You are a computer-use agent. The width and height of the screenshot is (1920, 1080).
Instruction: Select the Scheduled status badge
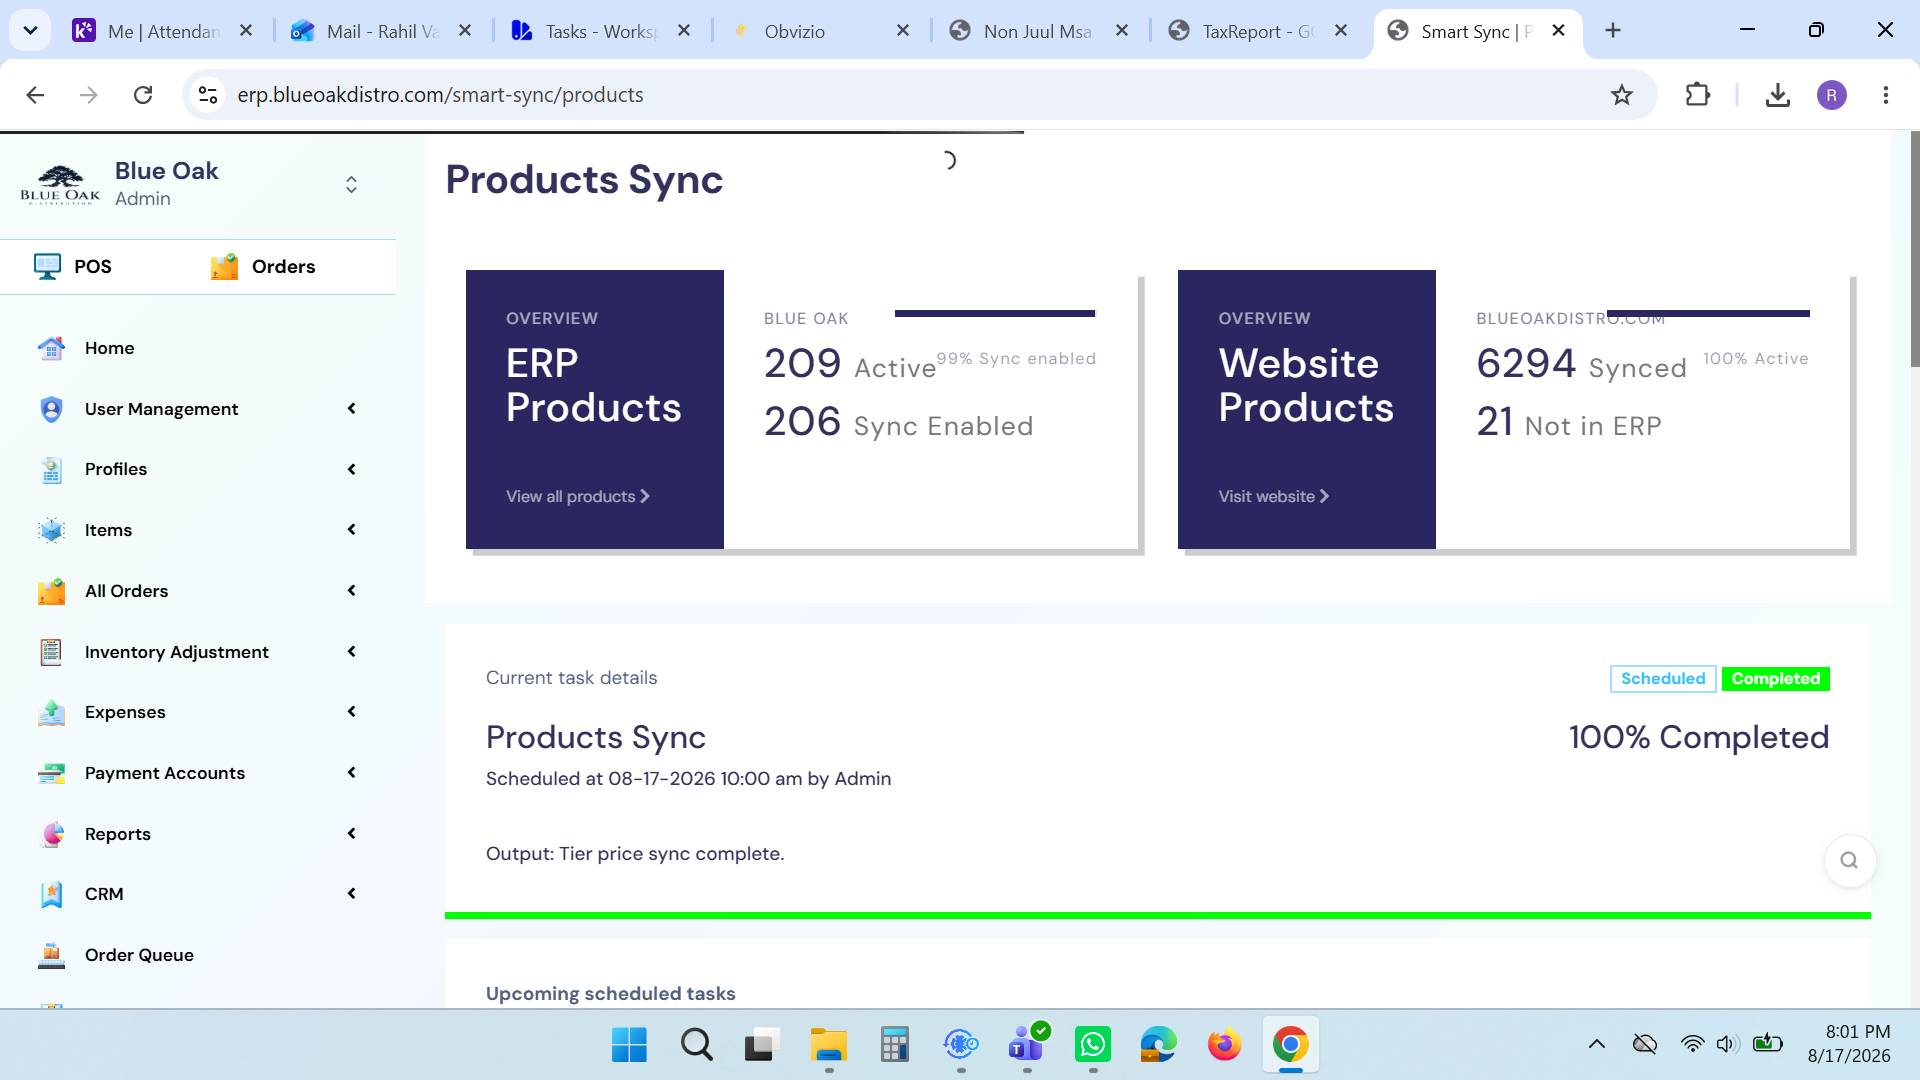pos(1662,679)
